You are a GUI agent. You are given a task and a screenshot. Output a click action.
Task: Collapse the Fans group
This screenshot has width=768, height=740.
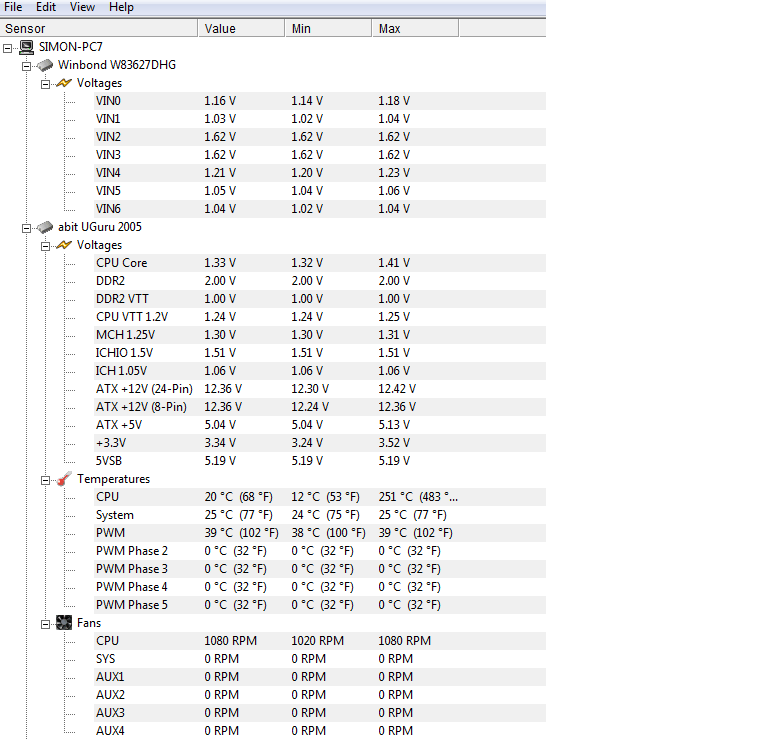click(x=46, y=623)
